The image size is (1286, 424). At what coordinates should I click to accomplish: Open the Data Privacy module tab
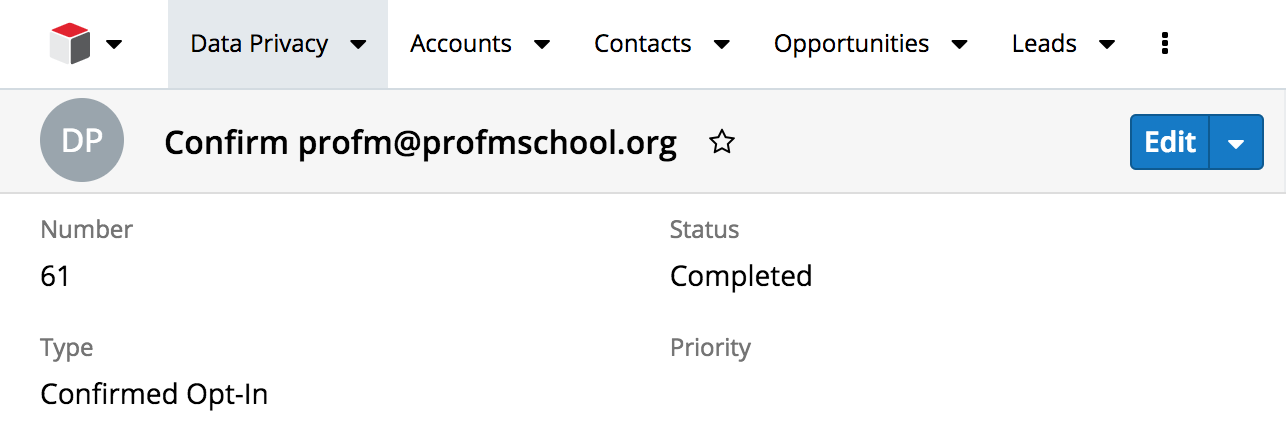pyautogui.click(x=259, y=44)
